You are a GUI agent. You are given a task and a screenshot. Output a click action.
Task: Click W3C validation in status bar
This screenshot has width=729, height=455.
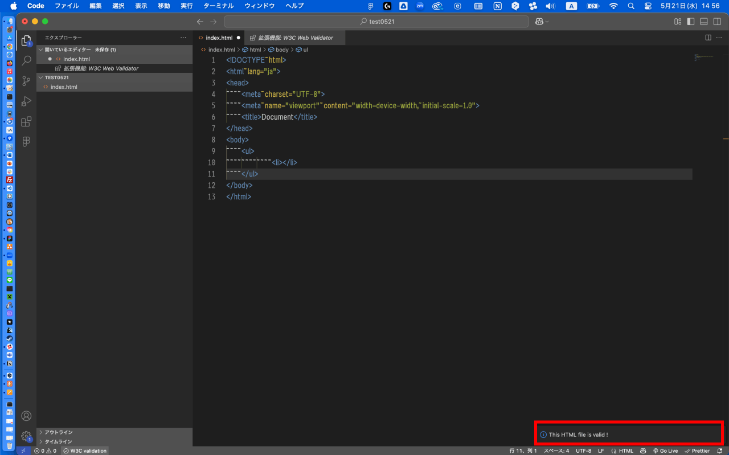(x=86, y=451)
